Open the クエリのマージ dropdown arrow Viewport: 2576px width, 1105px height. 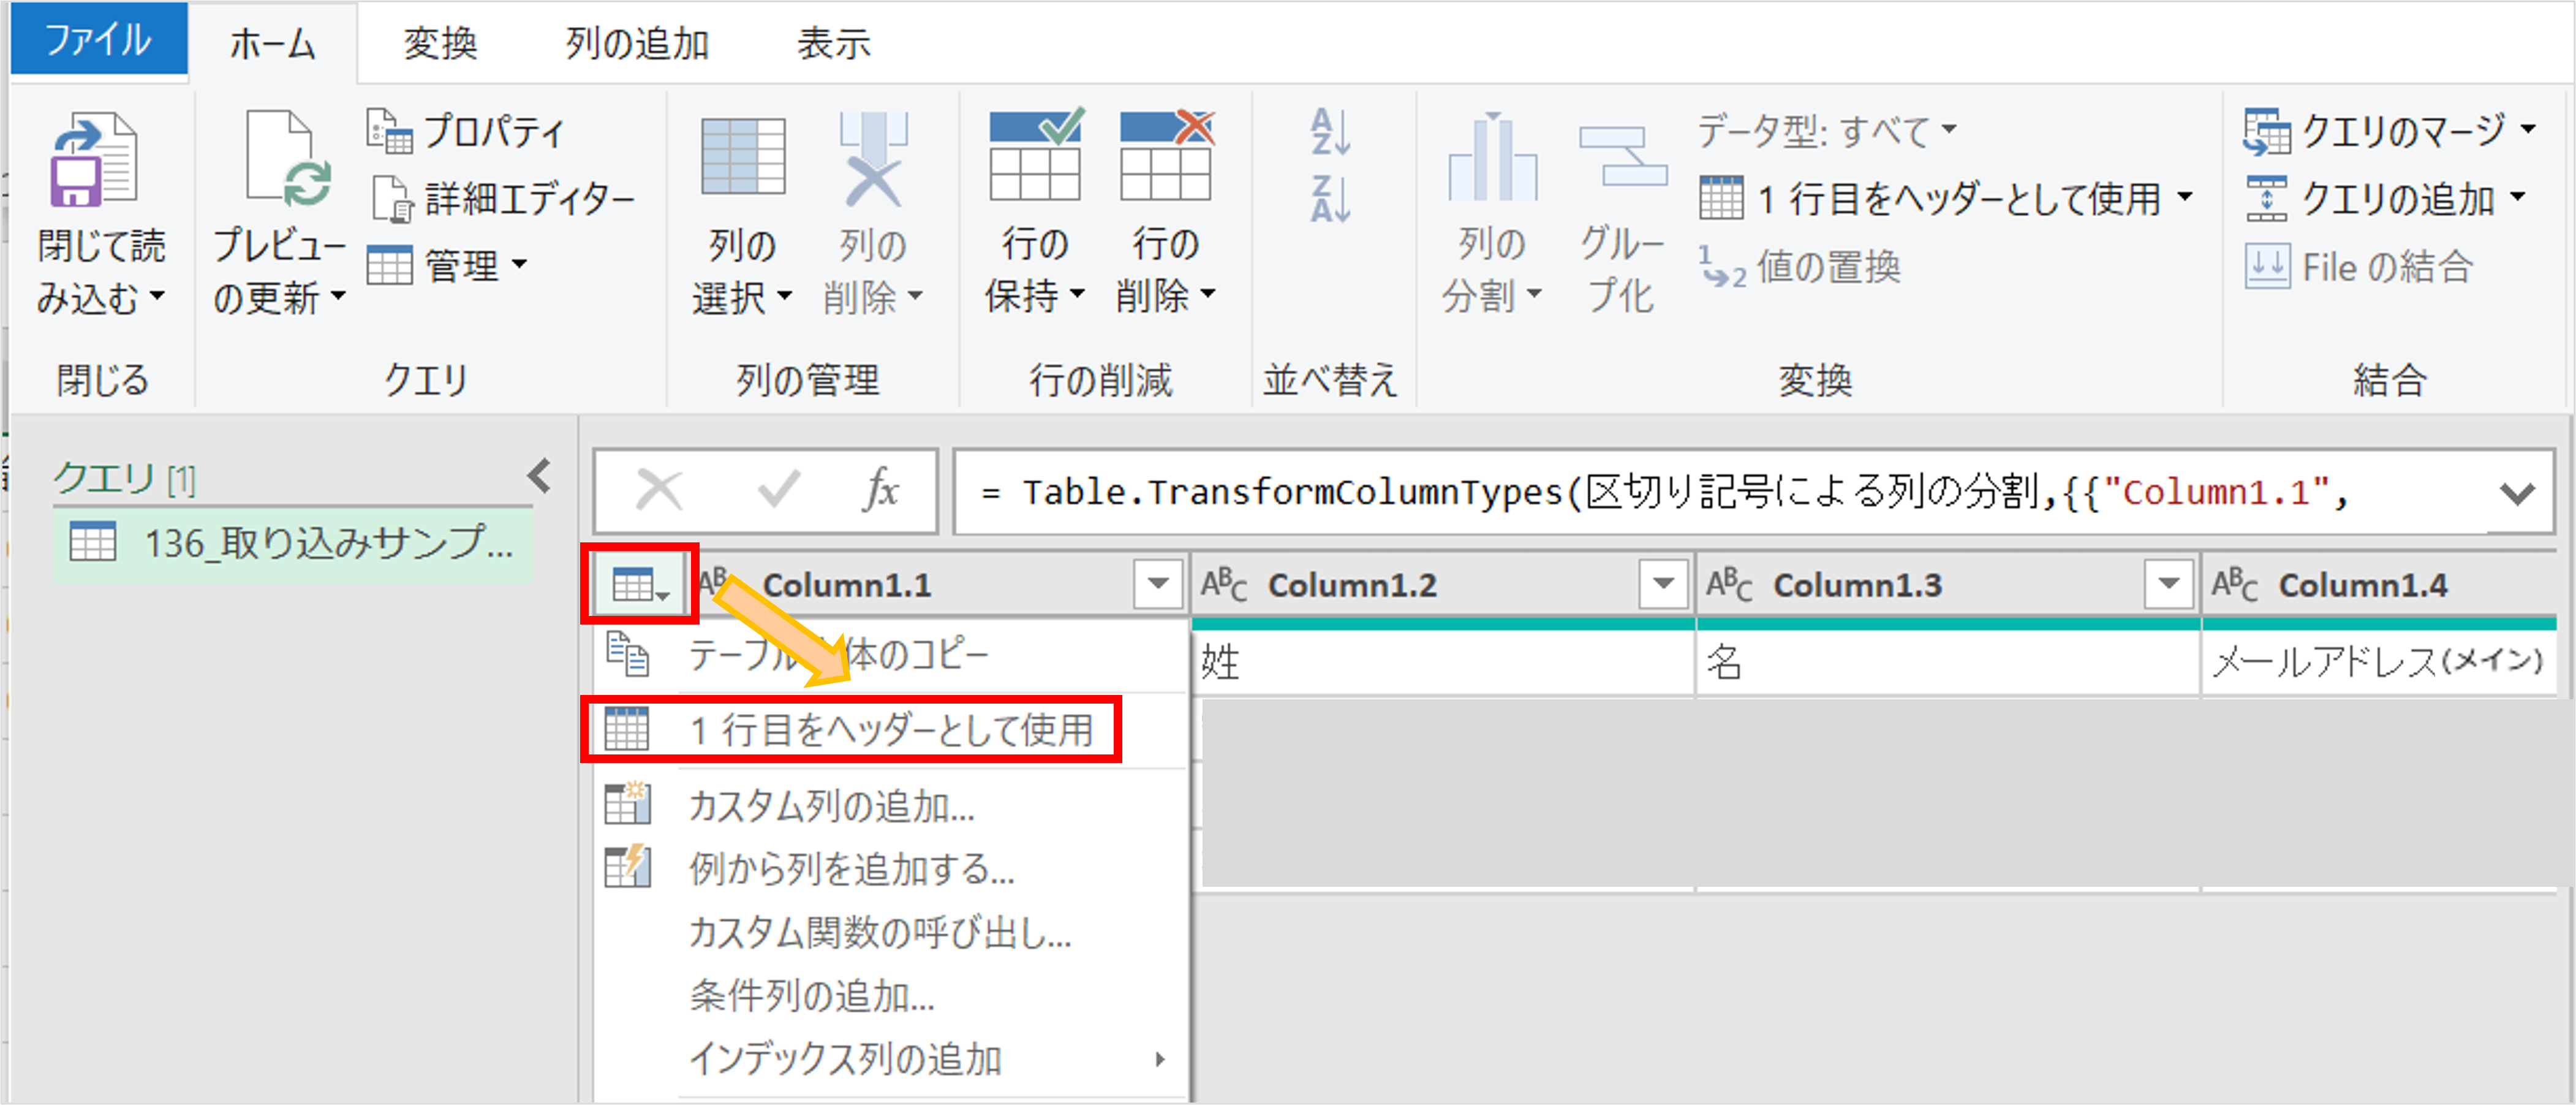pyautogui.click(x=2529, y=130)
